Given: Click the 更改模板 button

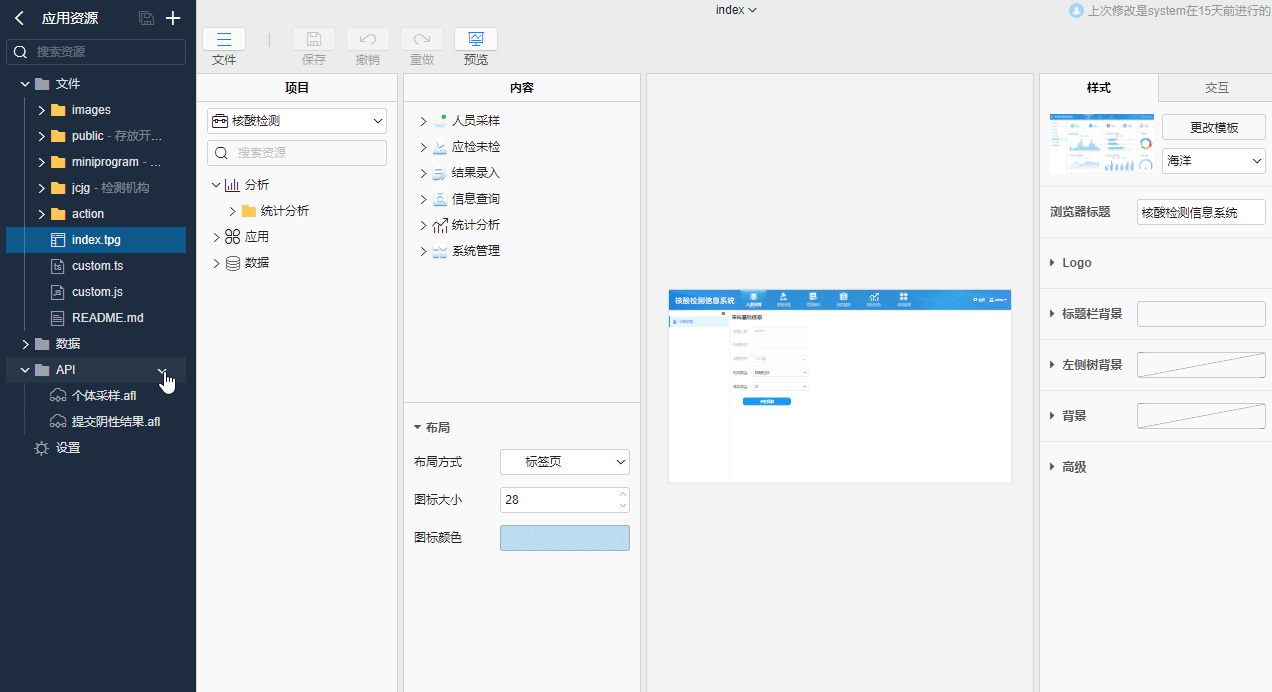Looking at the screenshot, I should coord(1213,128).
